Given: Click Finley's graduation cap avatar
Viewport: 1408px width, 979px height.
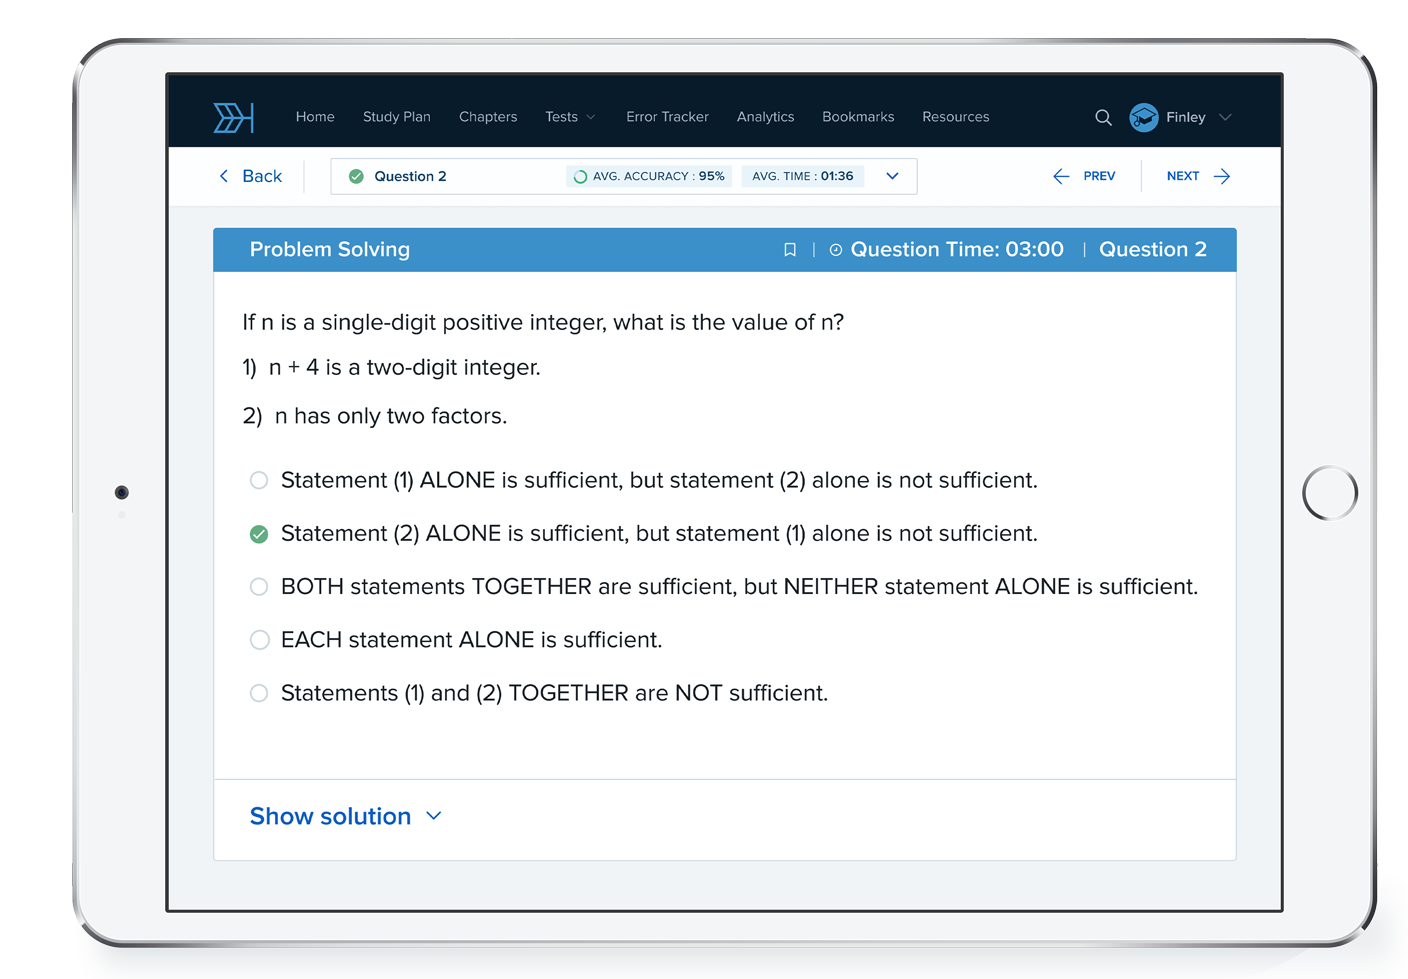Looking at the screenshot, I should [x=1143, y=117].
